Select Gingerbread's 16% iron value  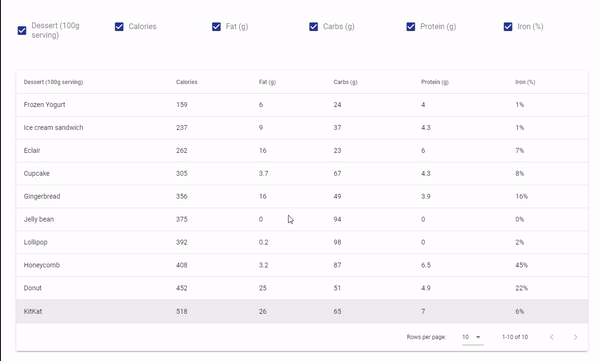(x=521, y=196)
